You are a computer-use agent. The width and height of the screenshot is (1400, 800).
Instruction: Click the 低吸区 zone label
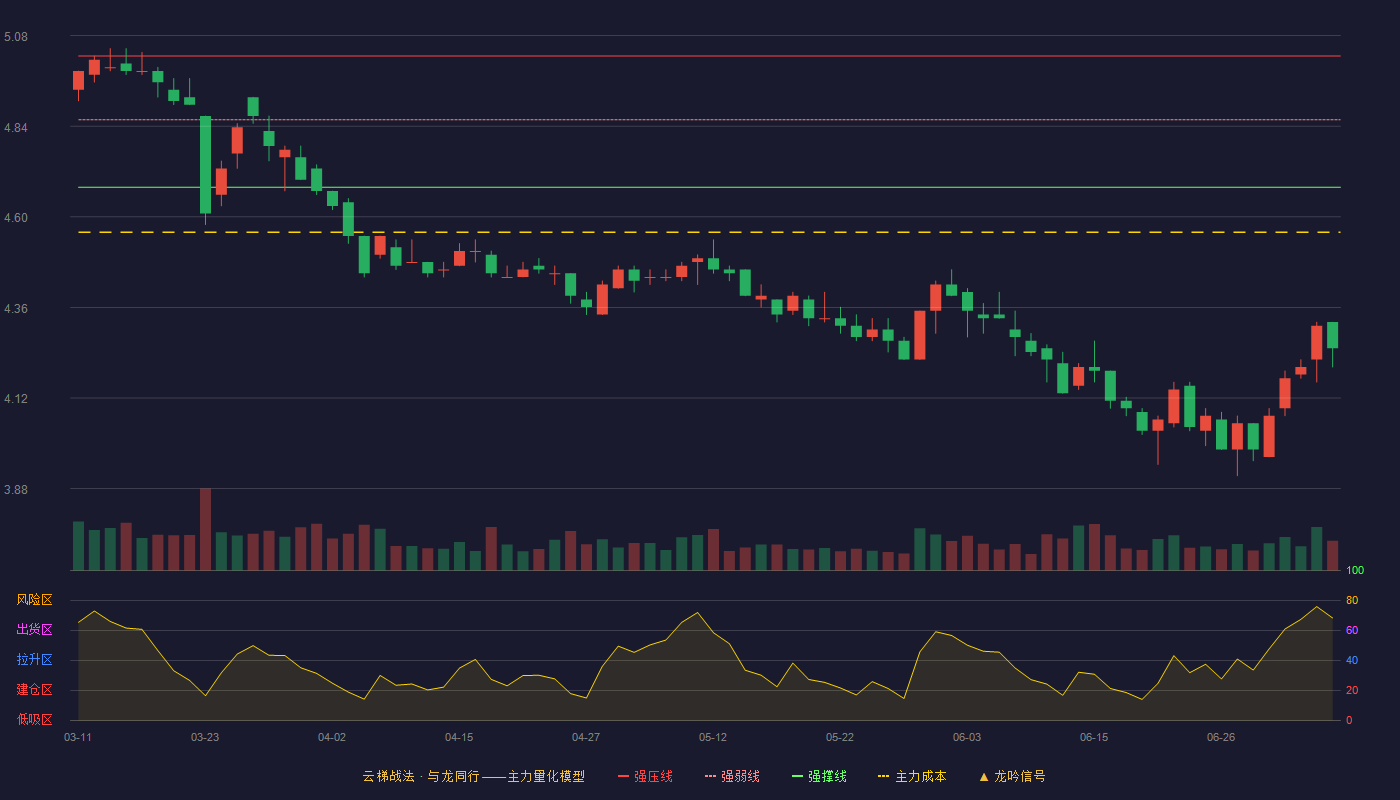pyautogui.click(x=35, y=719)
